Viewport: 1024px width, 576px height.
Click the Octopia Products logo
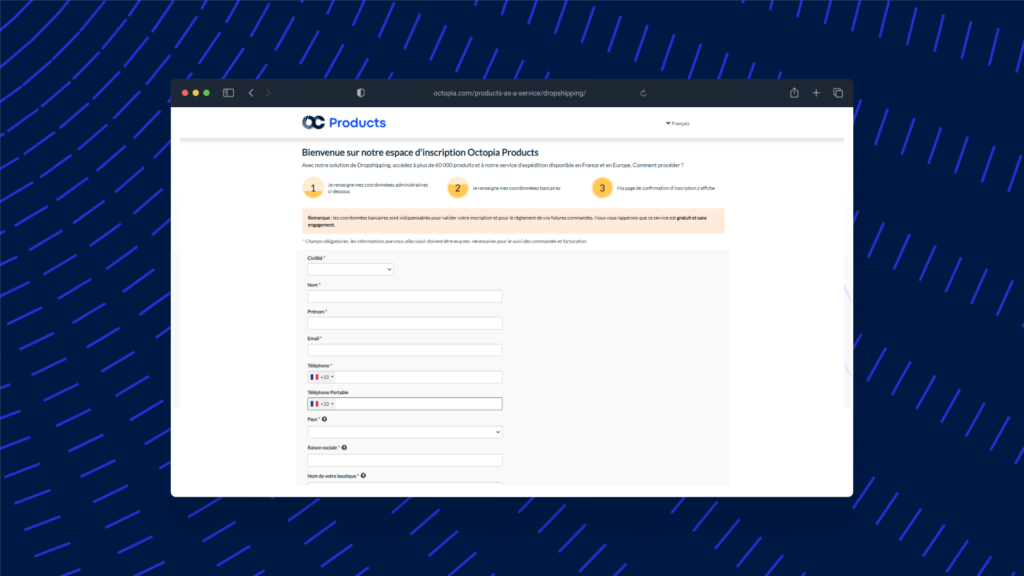pos(343,123)
